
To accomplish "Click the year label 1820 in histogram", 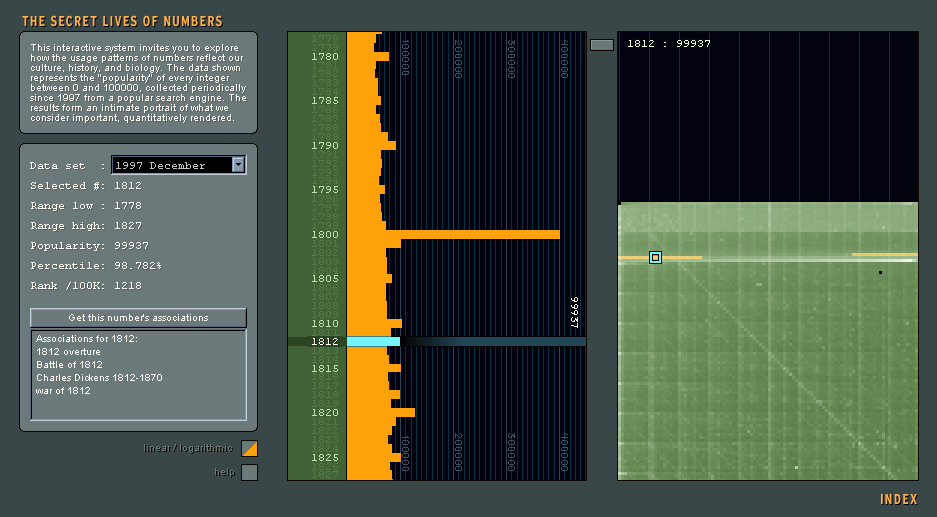I will pos(324,412).
